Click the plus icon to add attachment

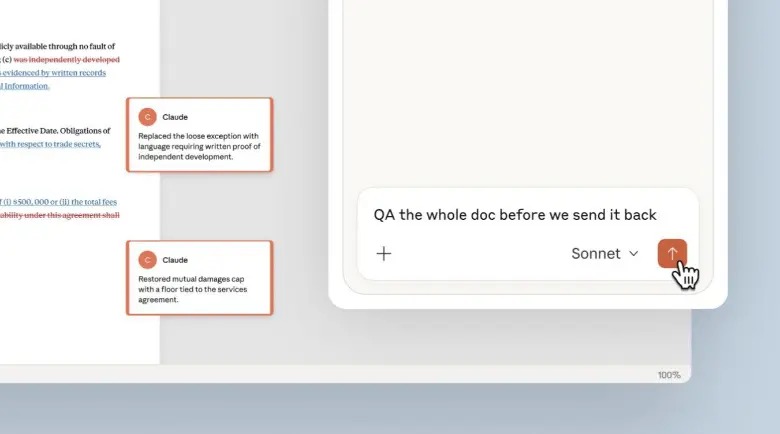(x=384, y=254)
